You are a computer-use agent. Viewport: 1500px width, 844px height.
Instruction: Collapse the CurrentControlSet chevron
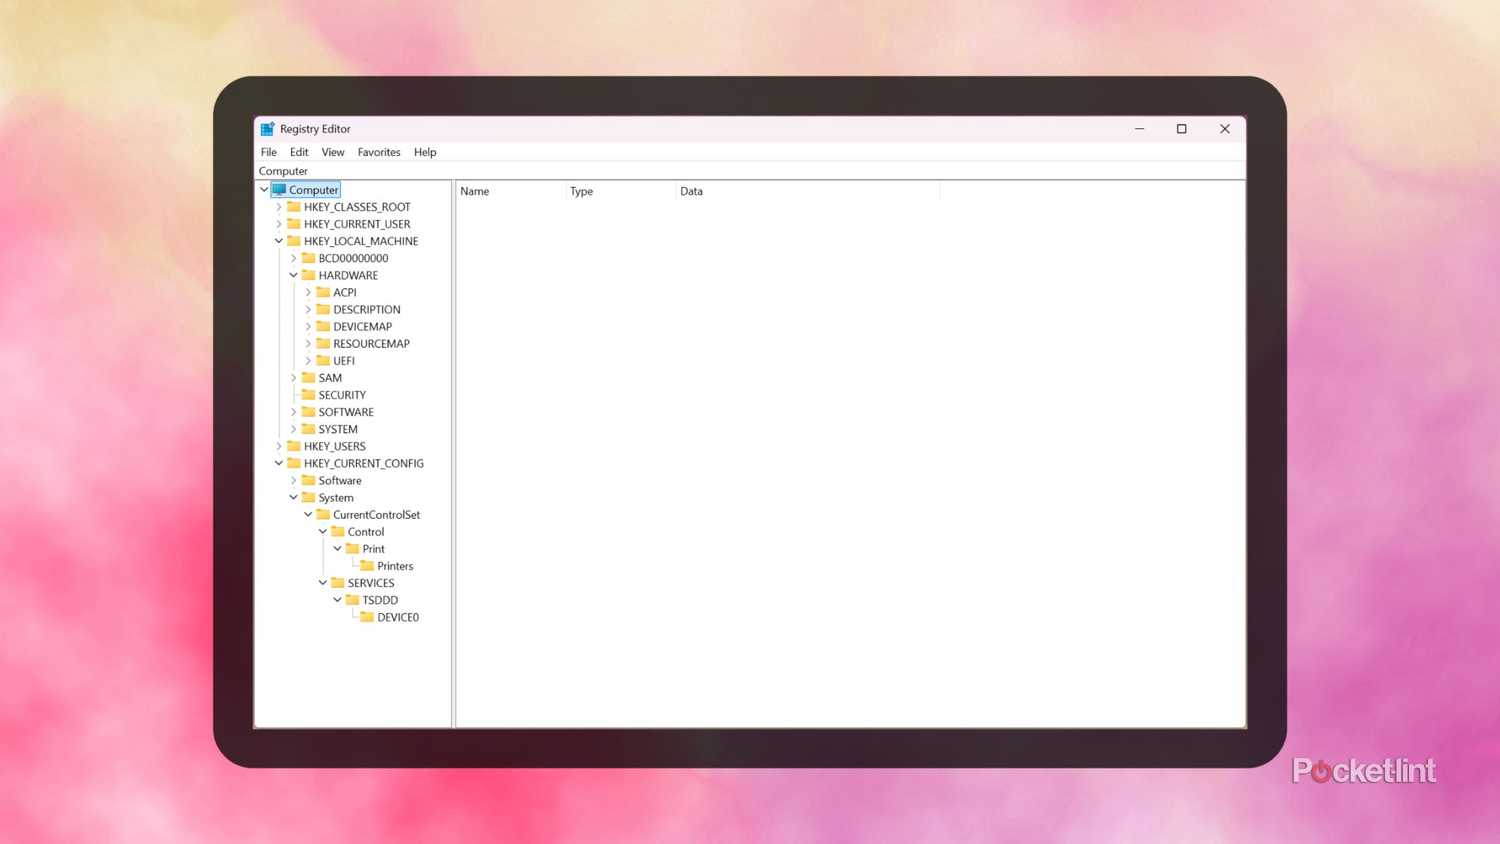pyautogui.click(x=308, y=514)
